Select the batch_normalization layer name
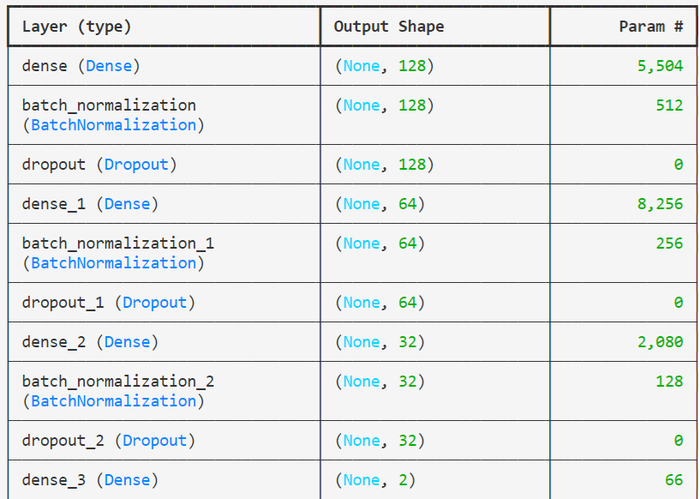 click(x=109, y=105)
